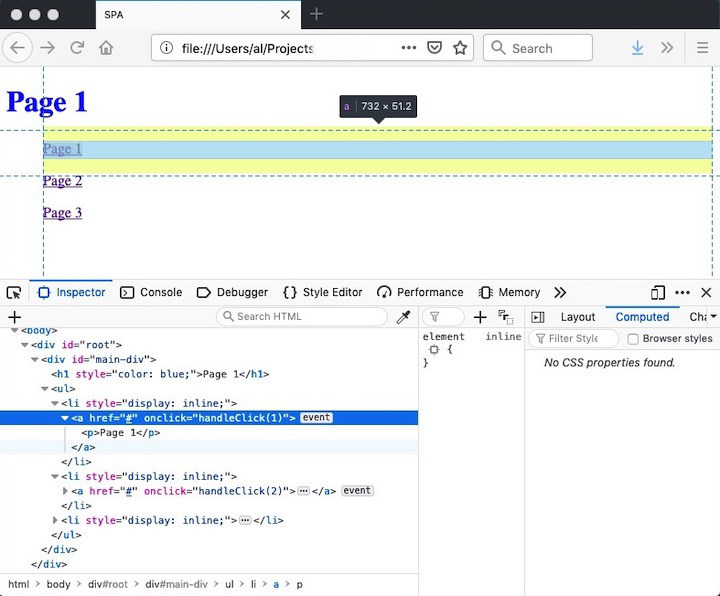The image size is (720, 596).
Task: Activate the element picker tool
Action: (x=14, y=292)
